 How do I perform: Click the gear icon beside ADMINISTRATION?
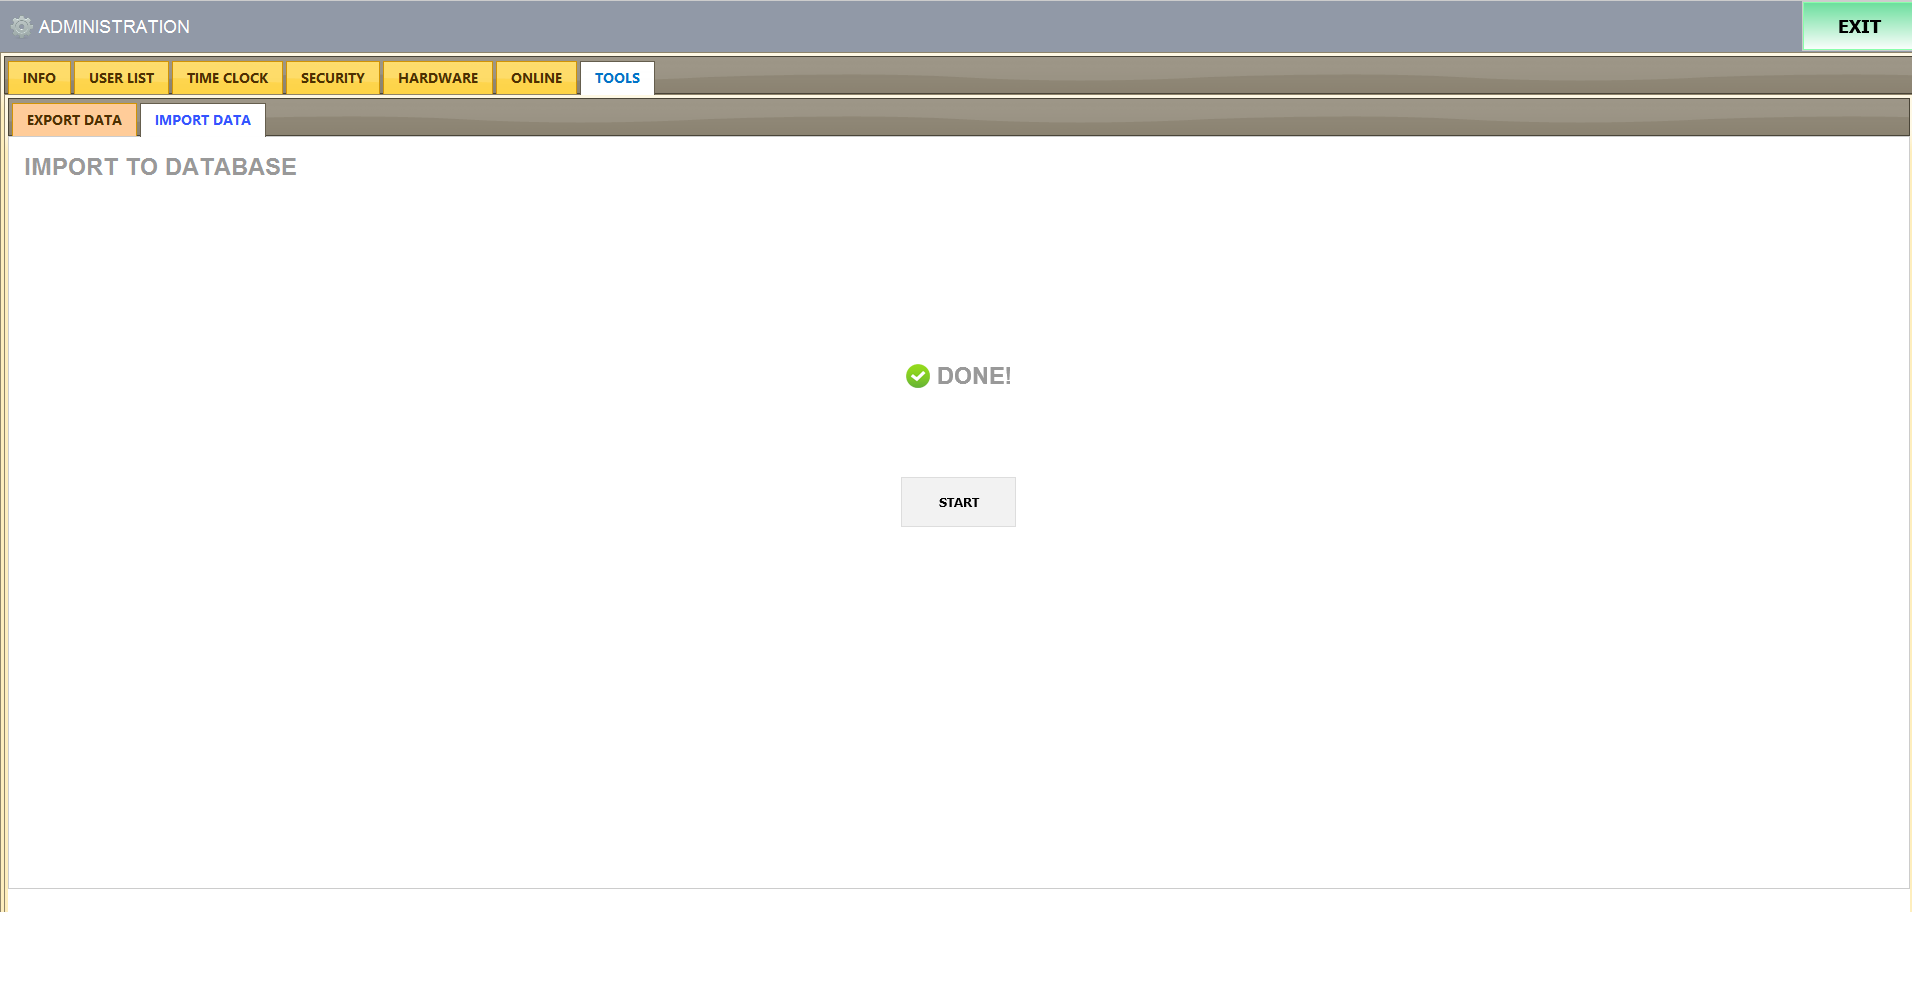tap(21, 27)
